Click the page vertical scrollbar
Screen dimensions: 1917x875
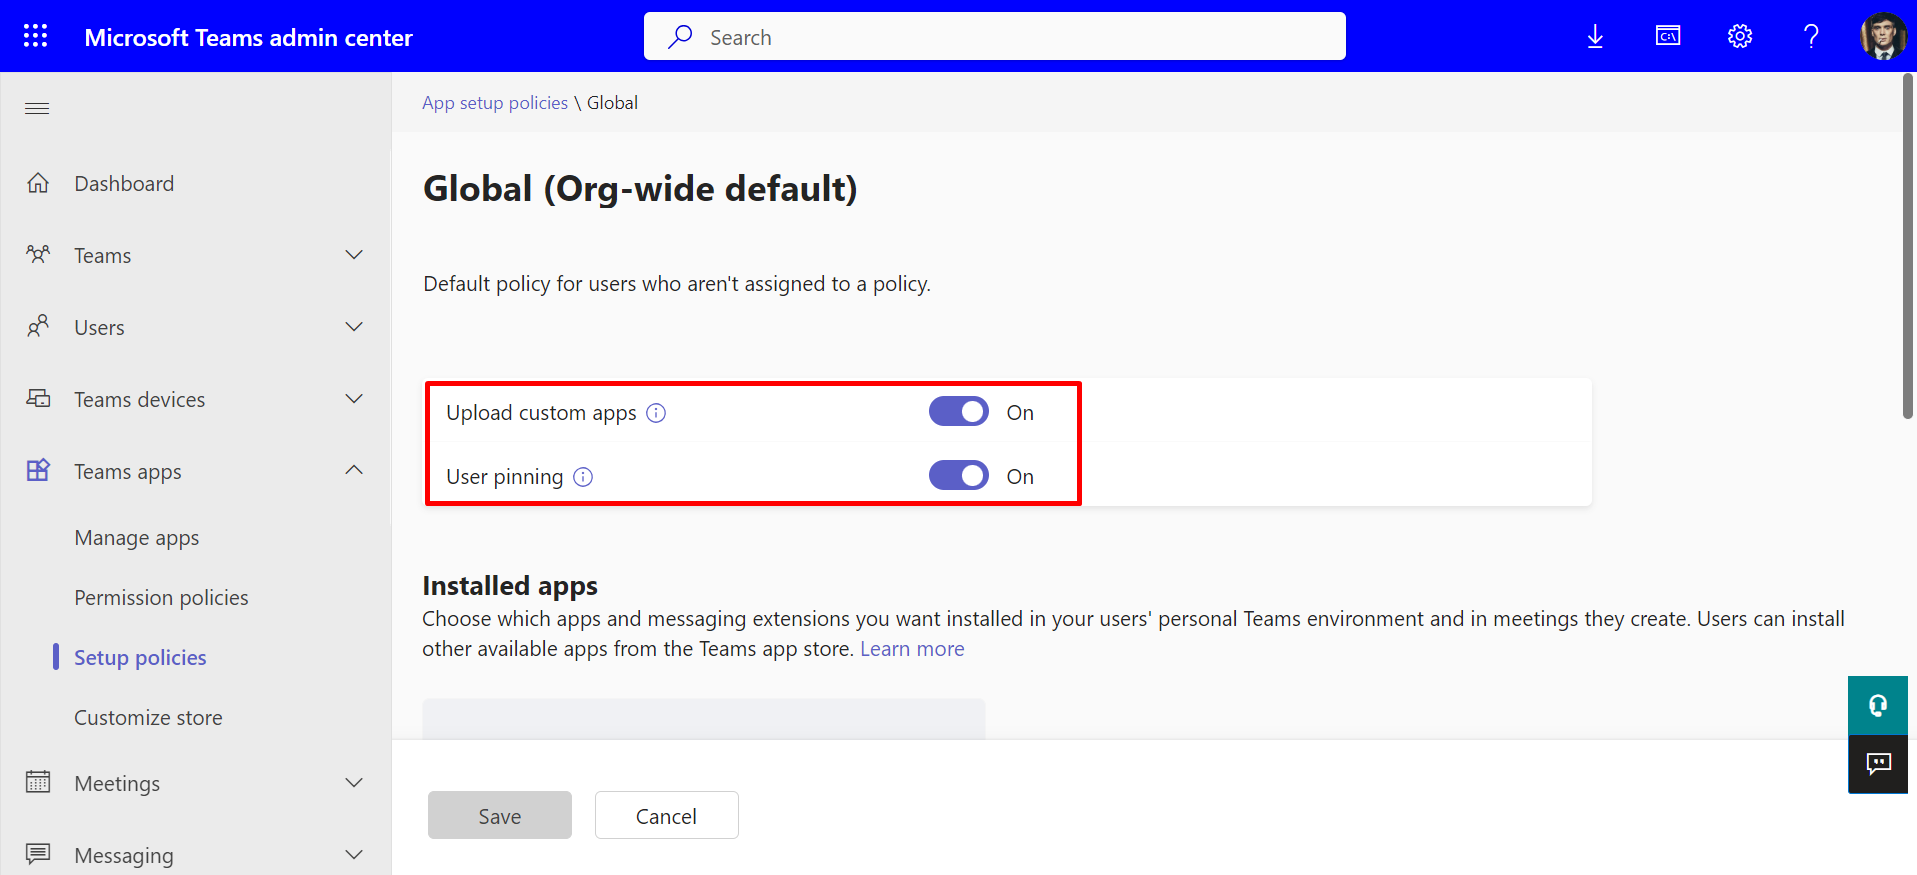tap(1908, 245)
